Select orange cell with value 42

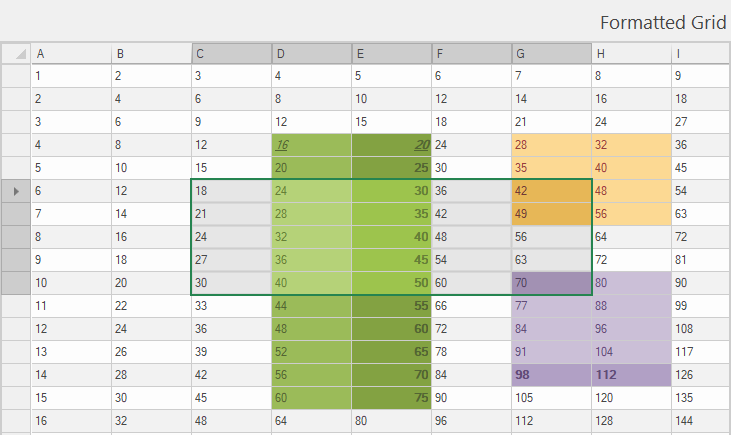tap(551, 190)
